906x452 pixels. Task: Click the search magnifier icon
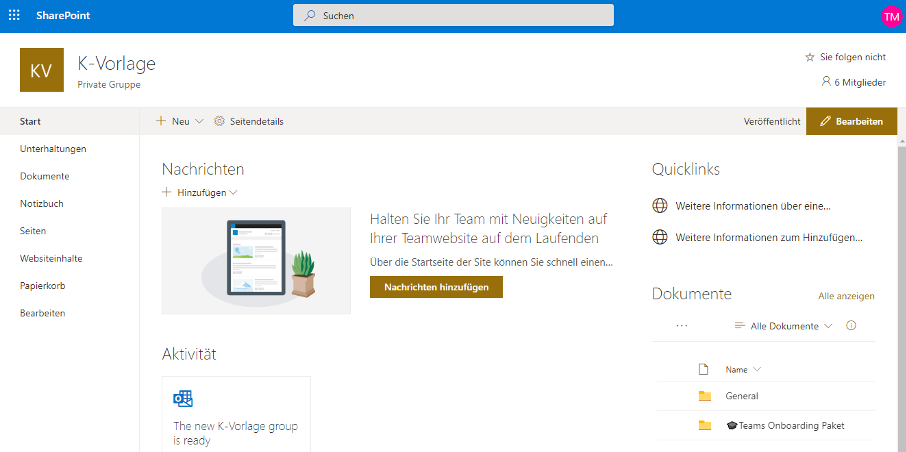point(310,16)
